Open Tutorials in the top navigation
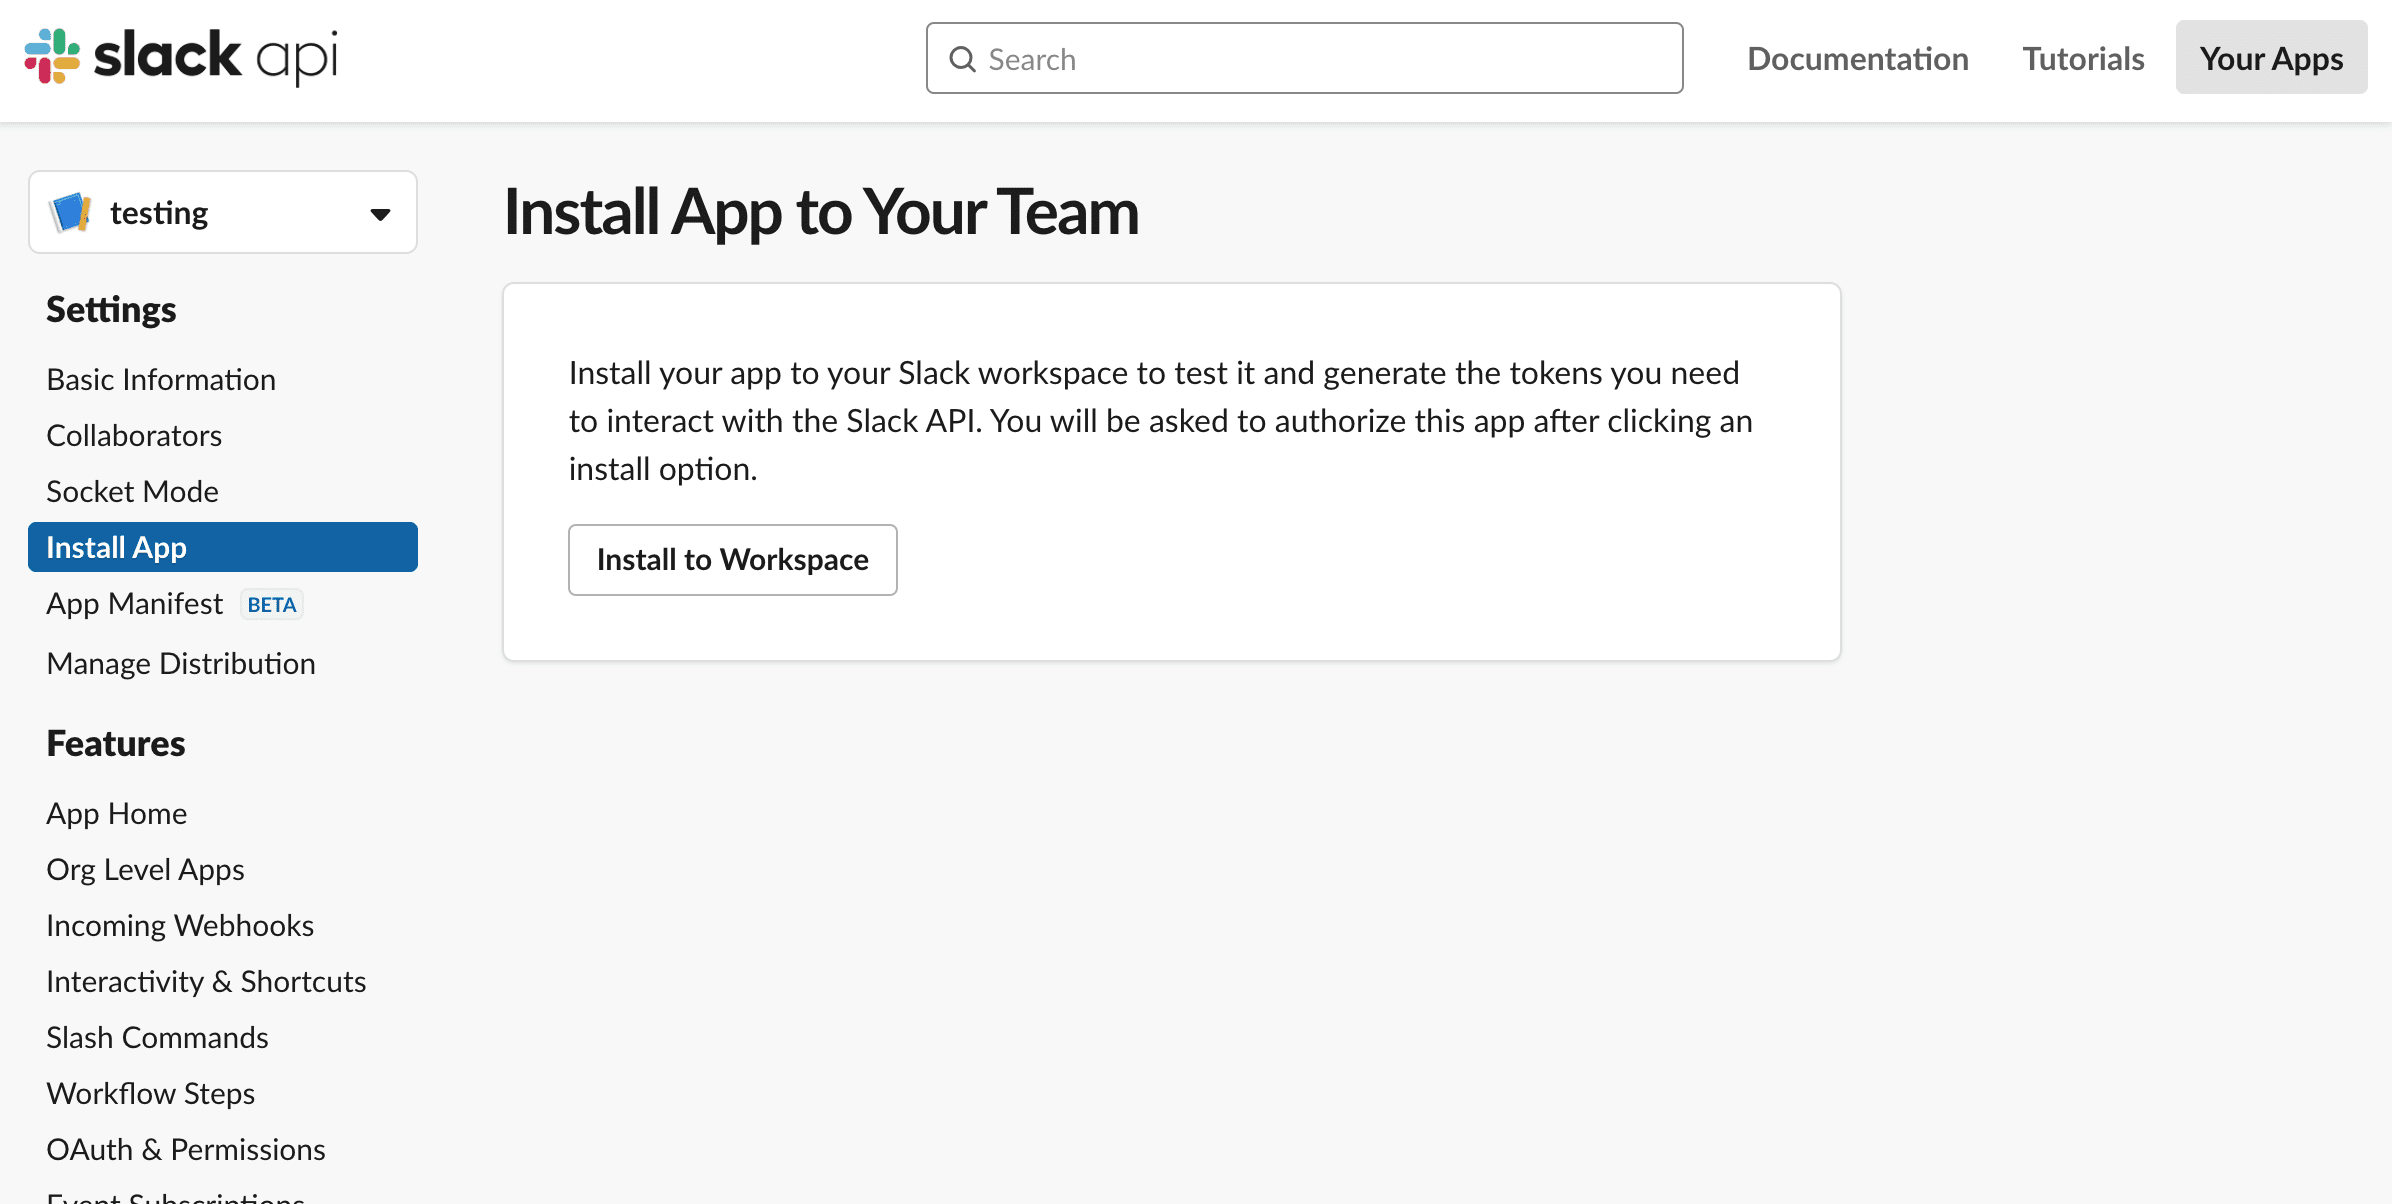This screenshot has height=1204, width=2392. [x=2083, y=58]
